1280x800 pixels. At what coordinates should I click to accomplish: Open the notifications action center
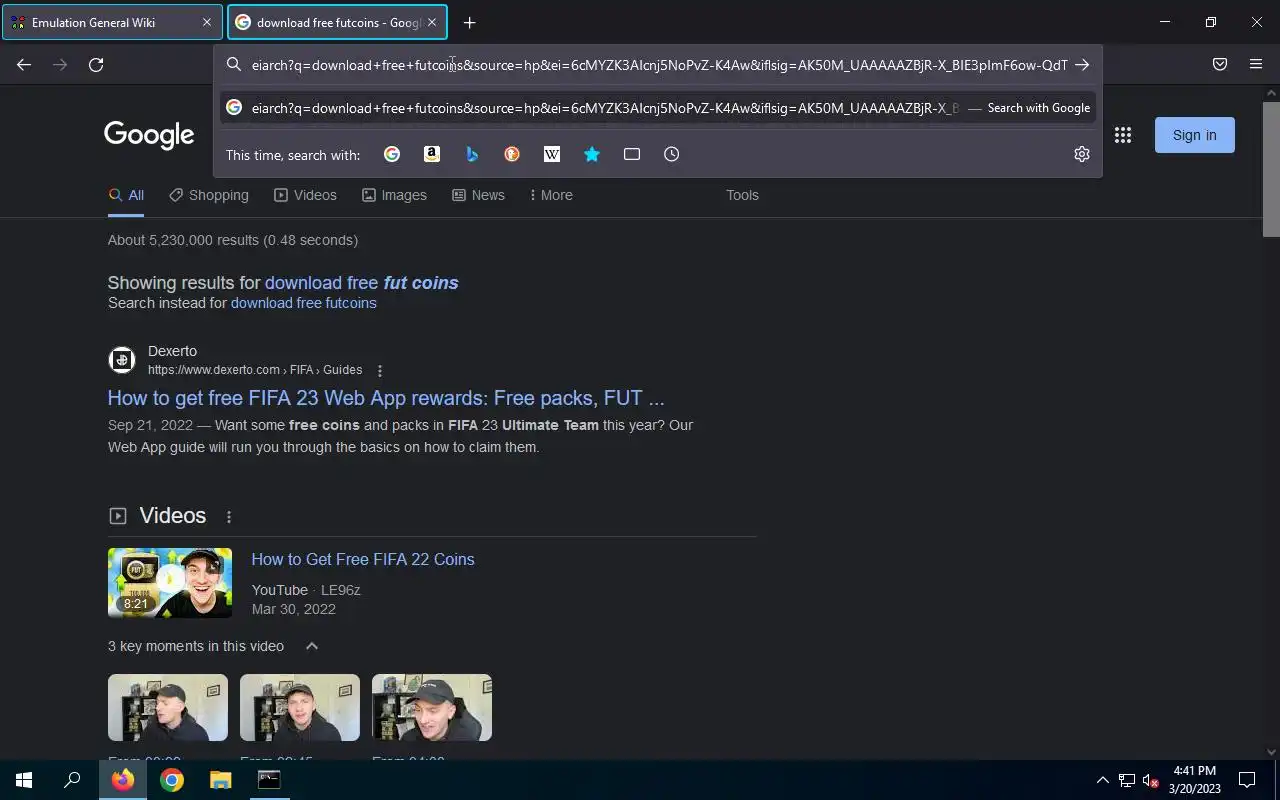pyautogui.click(x=1247, y=780)
